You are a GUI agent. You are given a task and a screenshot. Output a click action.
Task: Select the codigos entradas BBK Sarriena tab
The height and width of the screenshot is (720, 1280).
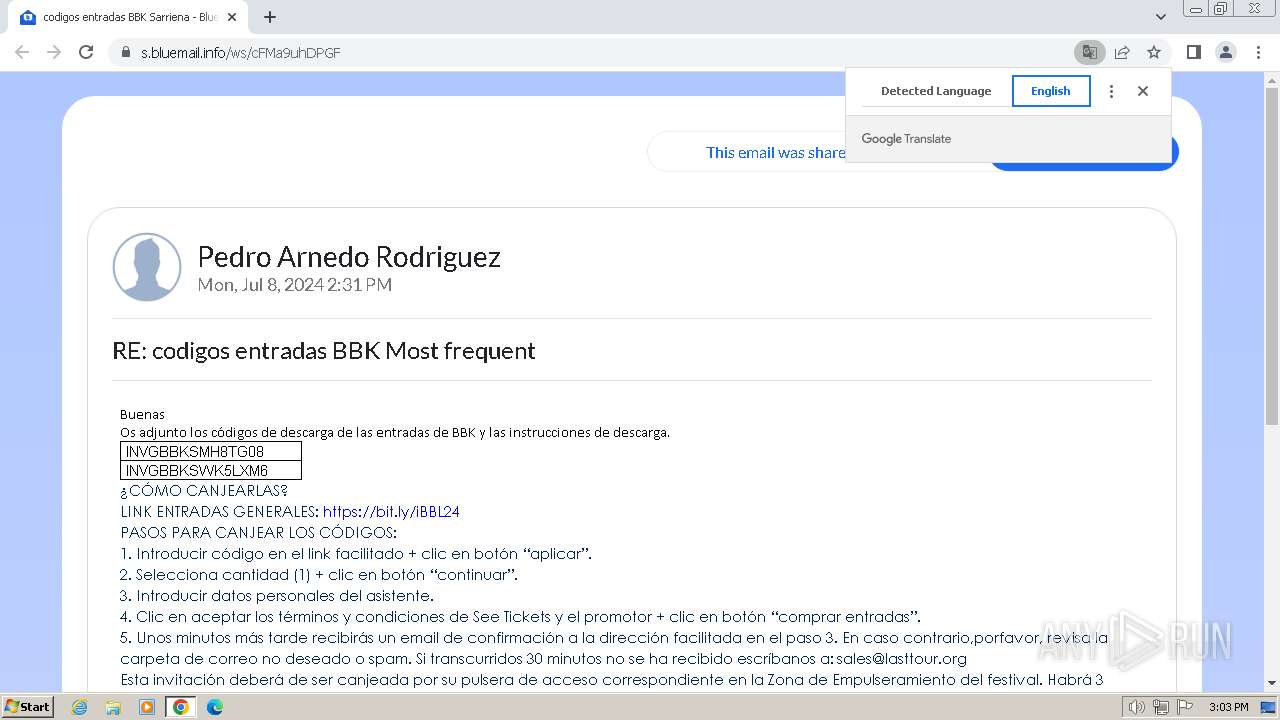pyautogui.click(x=129, y=17)
